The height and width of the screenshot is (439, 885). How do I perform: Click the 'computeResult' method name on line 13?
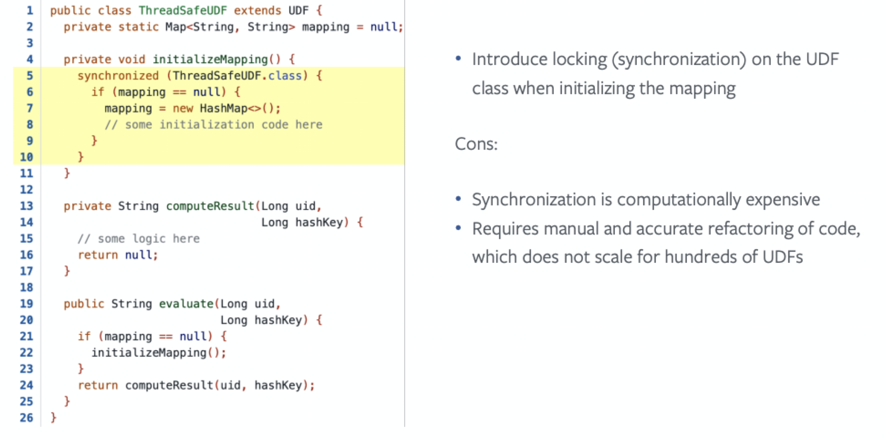click(210, 206)
